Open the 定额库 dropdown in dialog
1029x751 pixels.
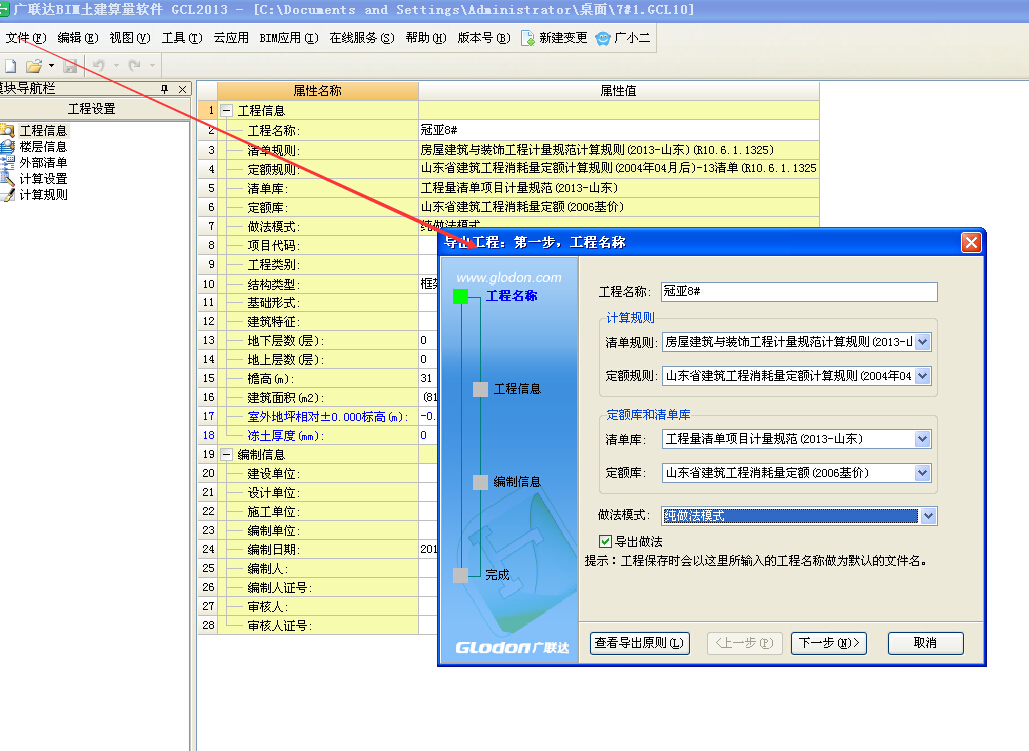923,473
